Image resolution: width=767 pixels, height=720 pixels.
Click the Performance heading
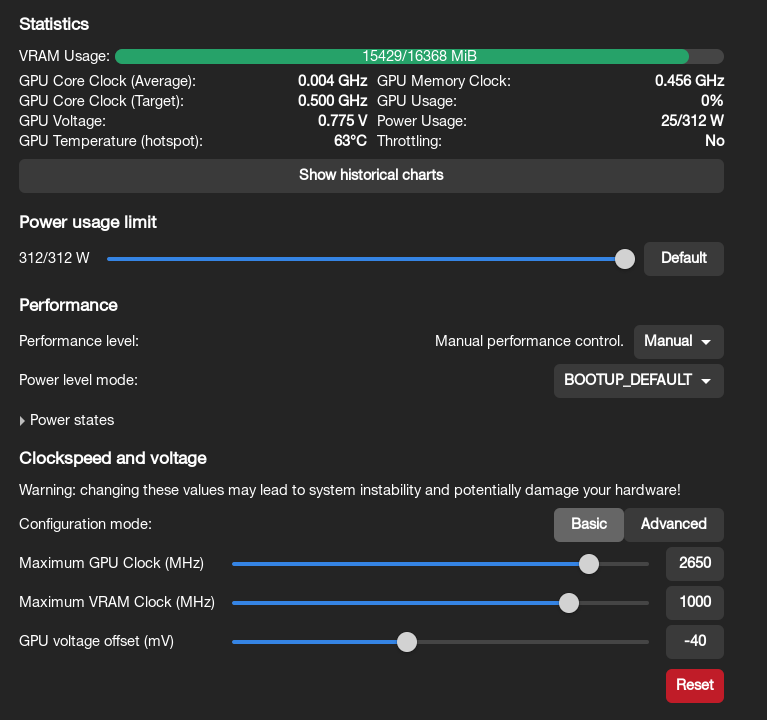68,305
